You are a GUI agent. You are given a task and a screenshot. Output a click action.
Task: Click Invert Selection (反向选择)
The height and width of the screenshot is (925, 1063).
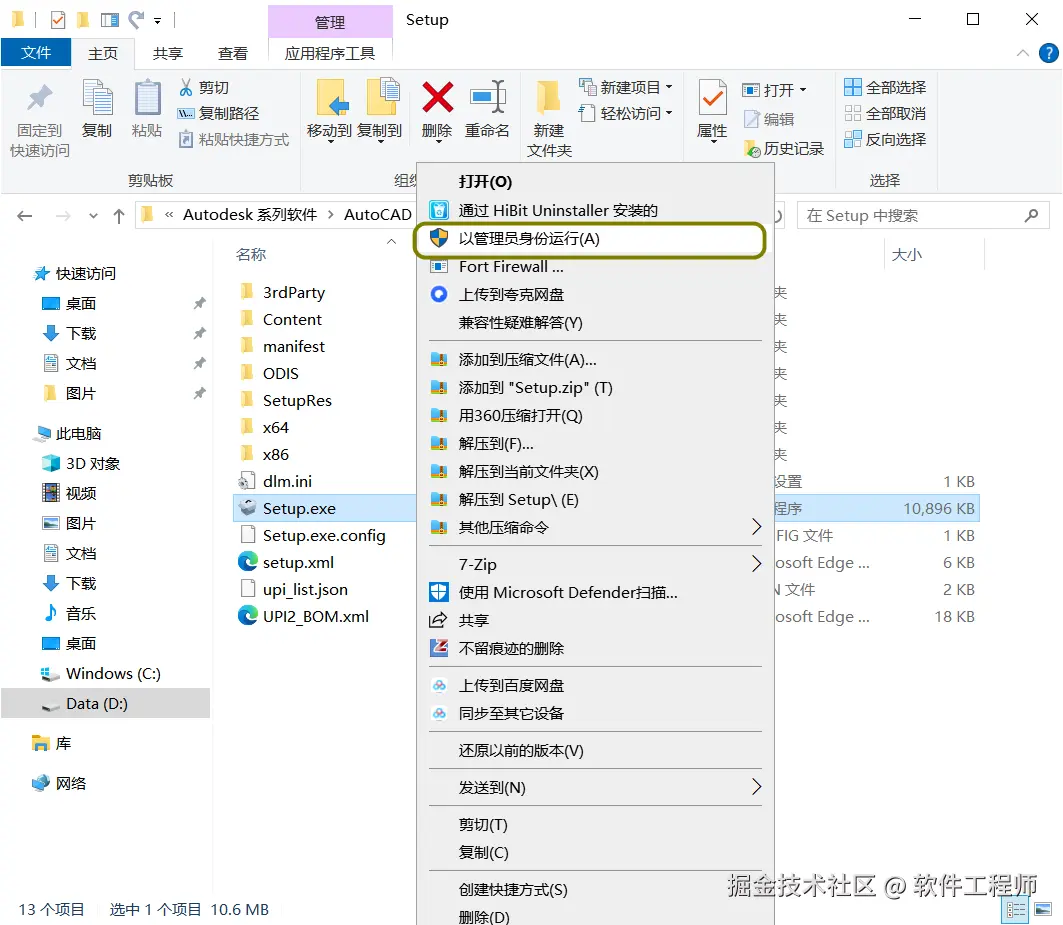pos(885,140)
